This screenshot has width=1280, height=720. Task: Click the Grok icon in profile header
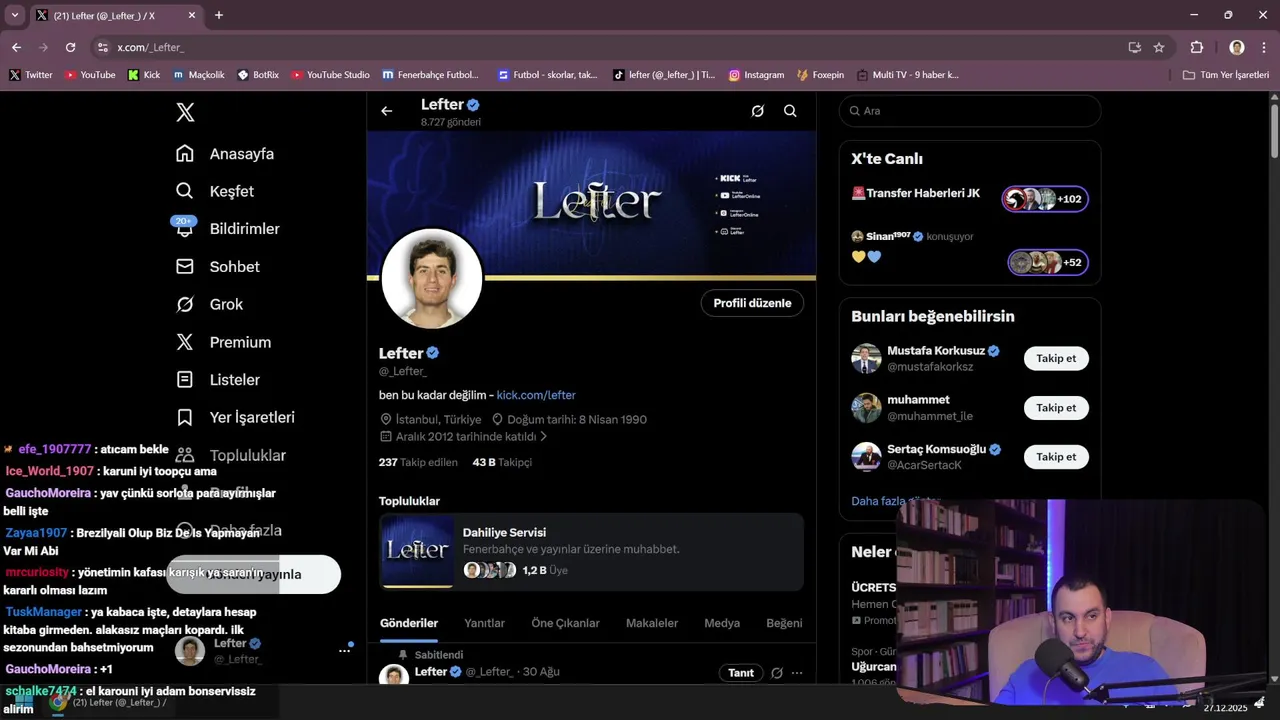coord(758,111)
